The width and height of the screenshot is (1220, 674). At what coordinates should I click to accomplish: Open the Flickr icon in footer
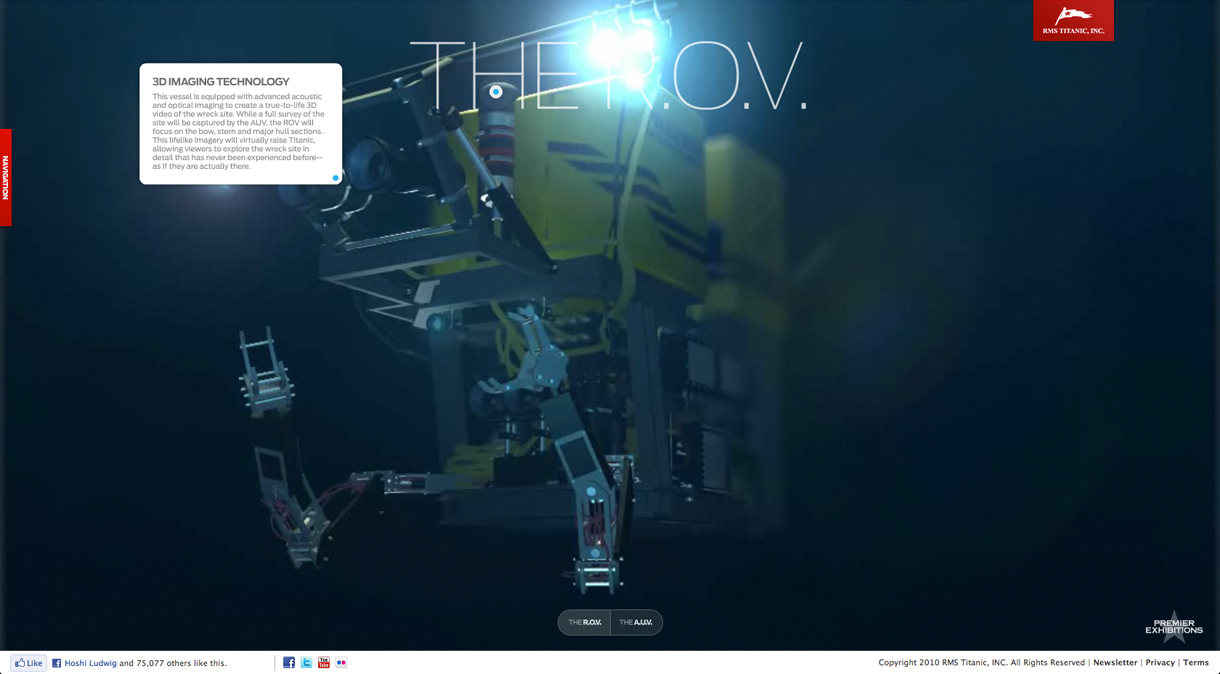[x=341, y=662]
